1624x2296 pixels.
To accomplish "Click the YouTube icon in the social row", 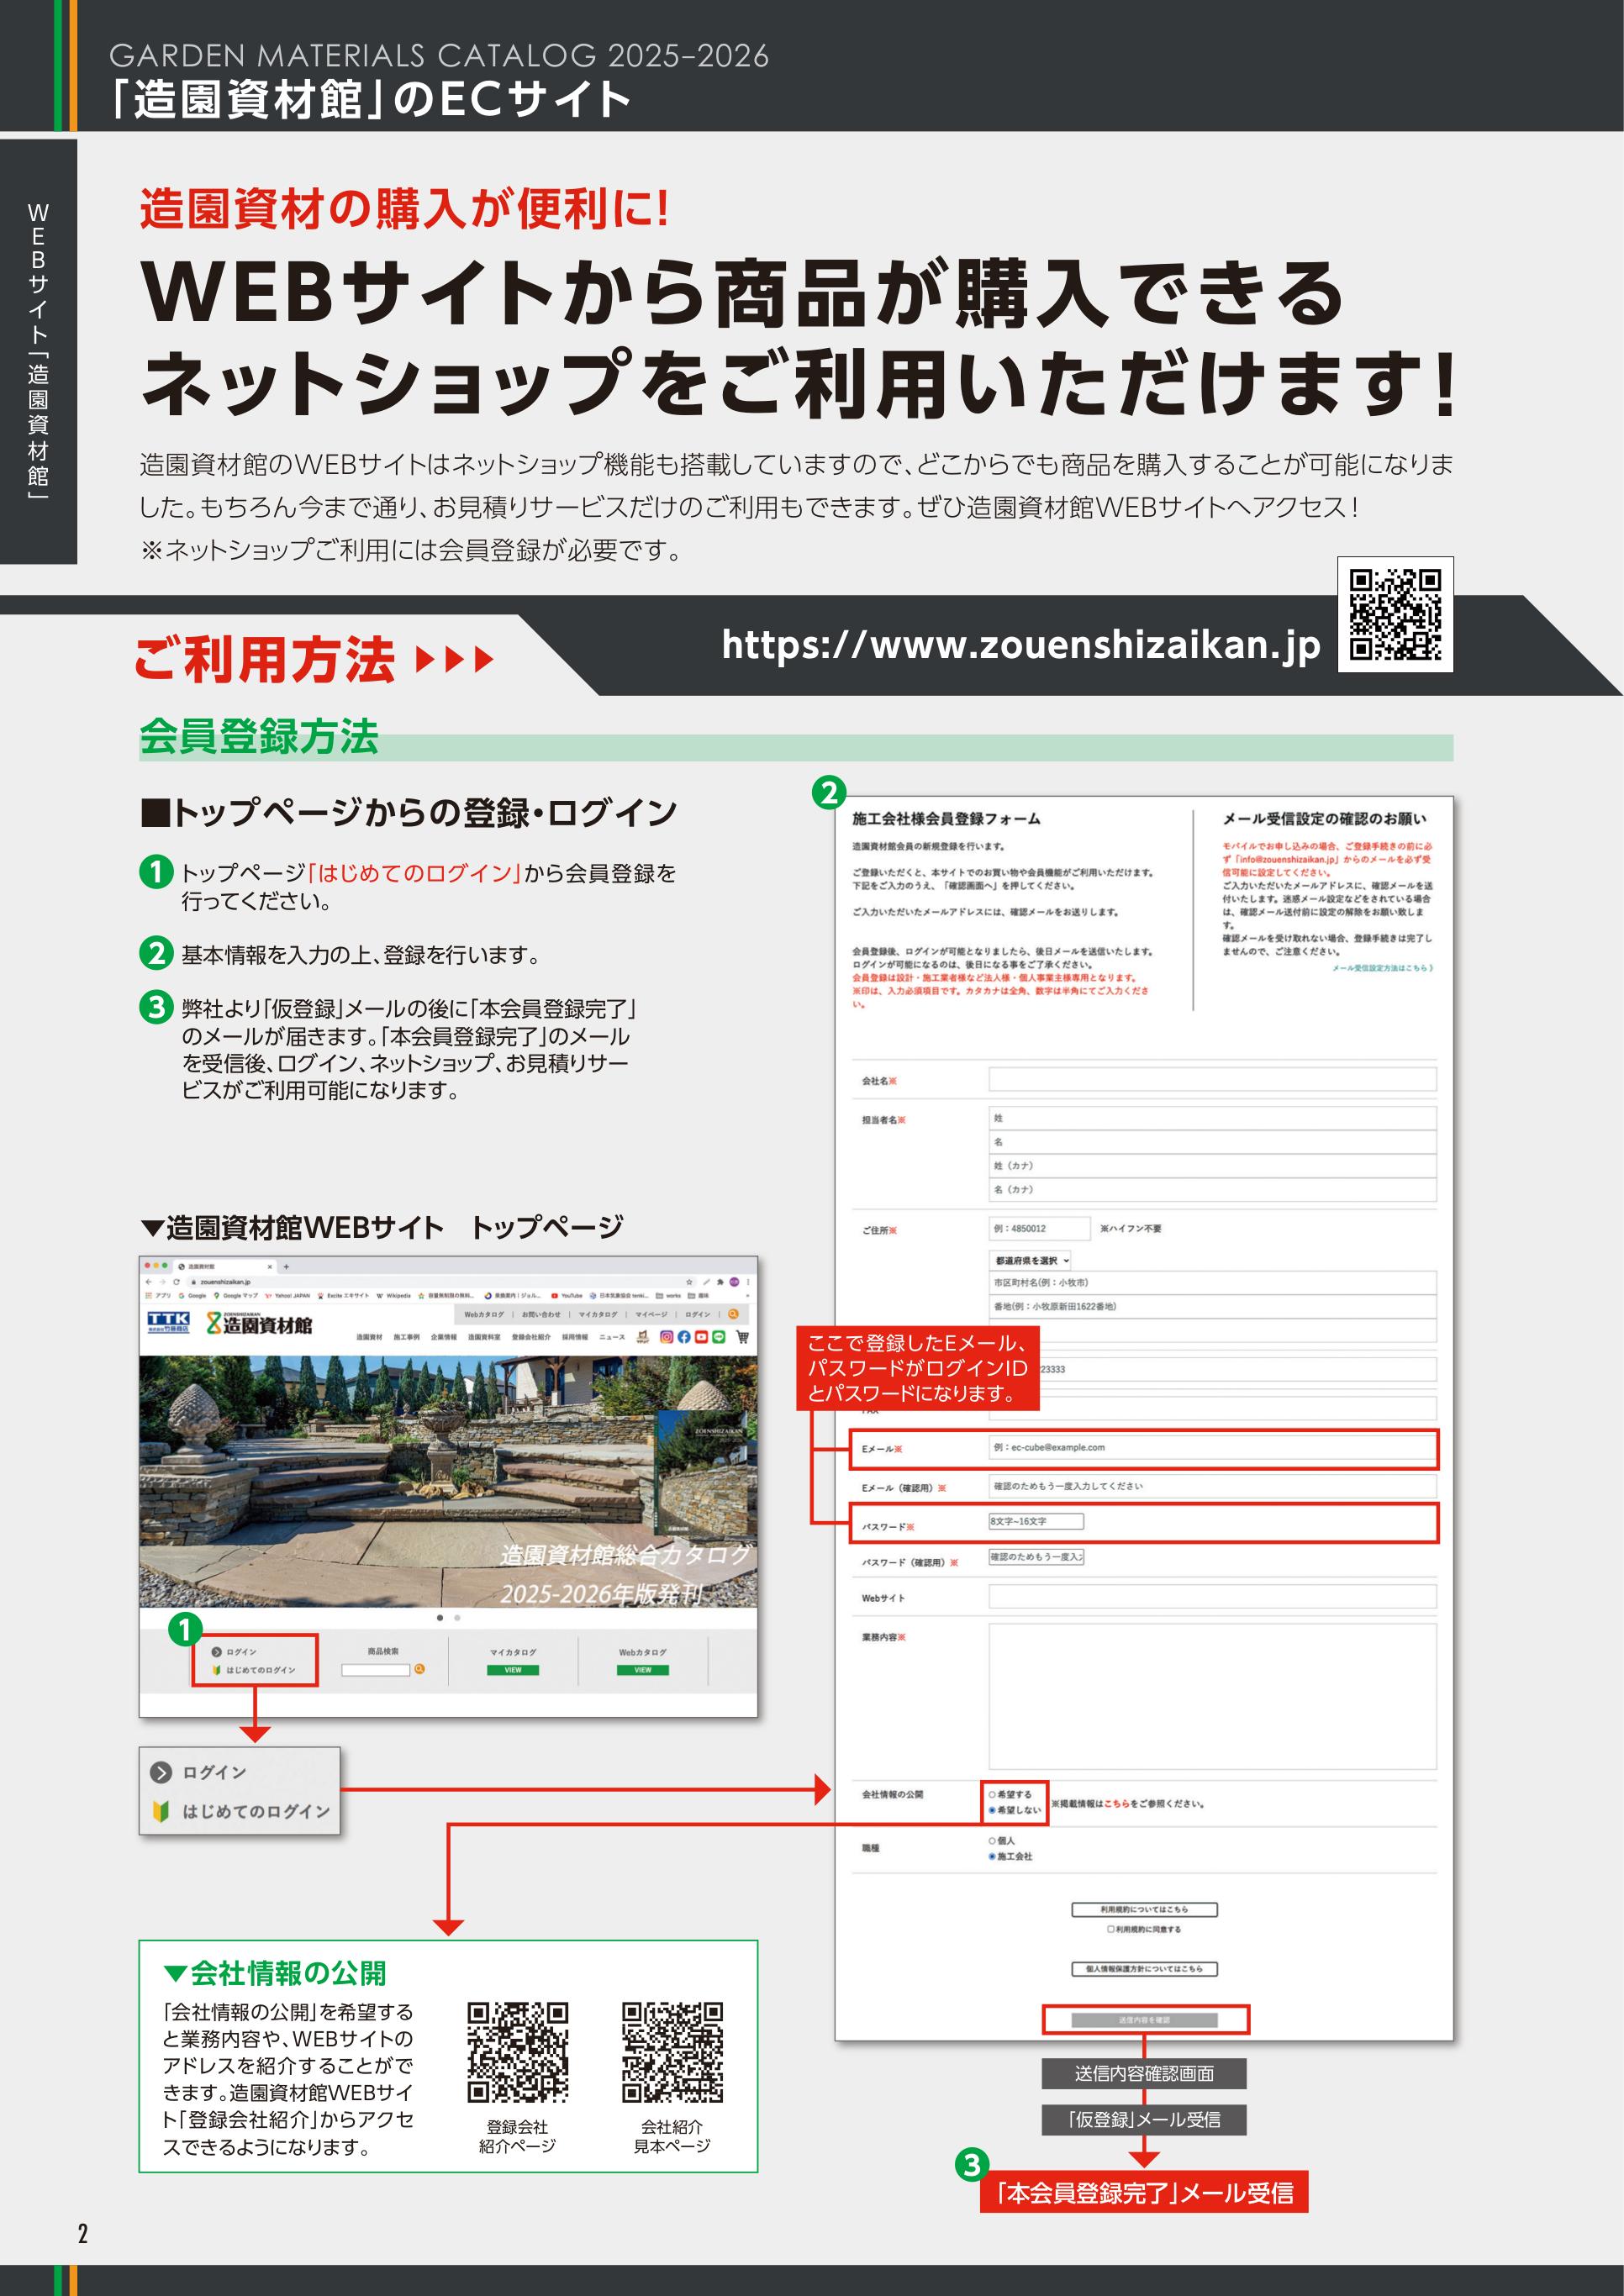I will [x=700, y=1338].
